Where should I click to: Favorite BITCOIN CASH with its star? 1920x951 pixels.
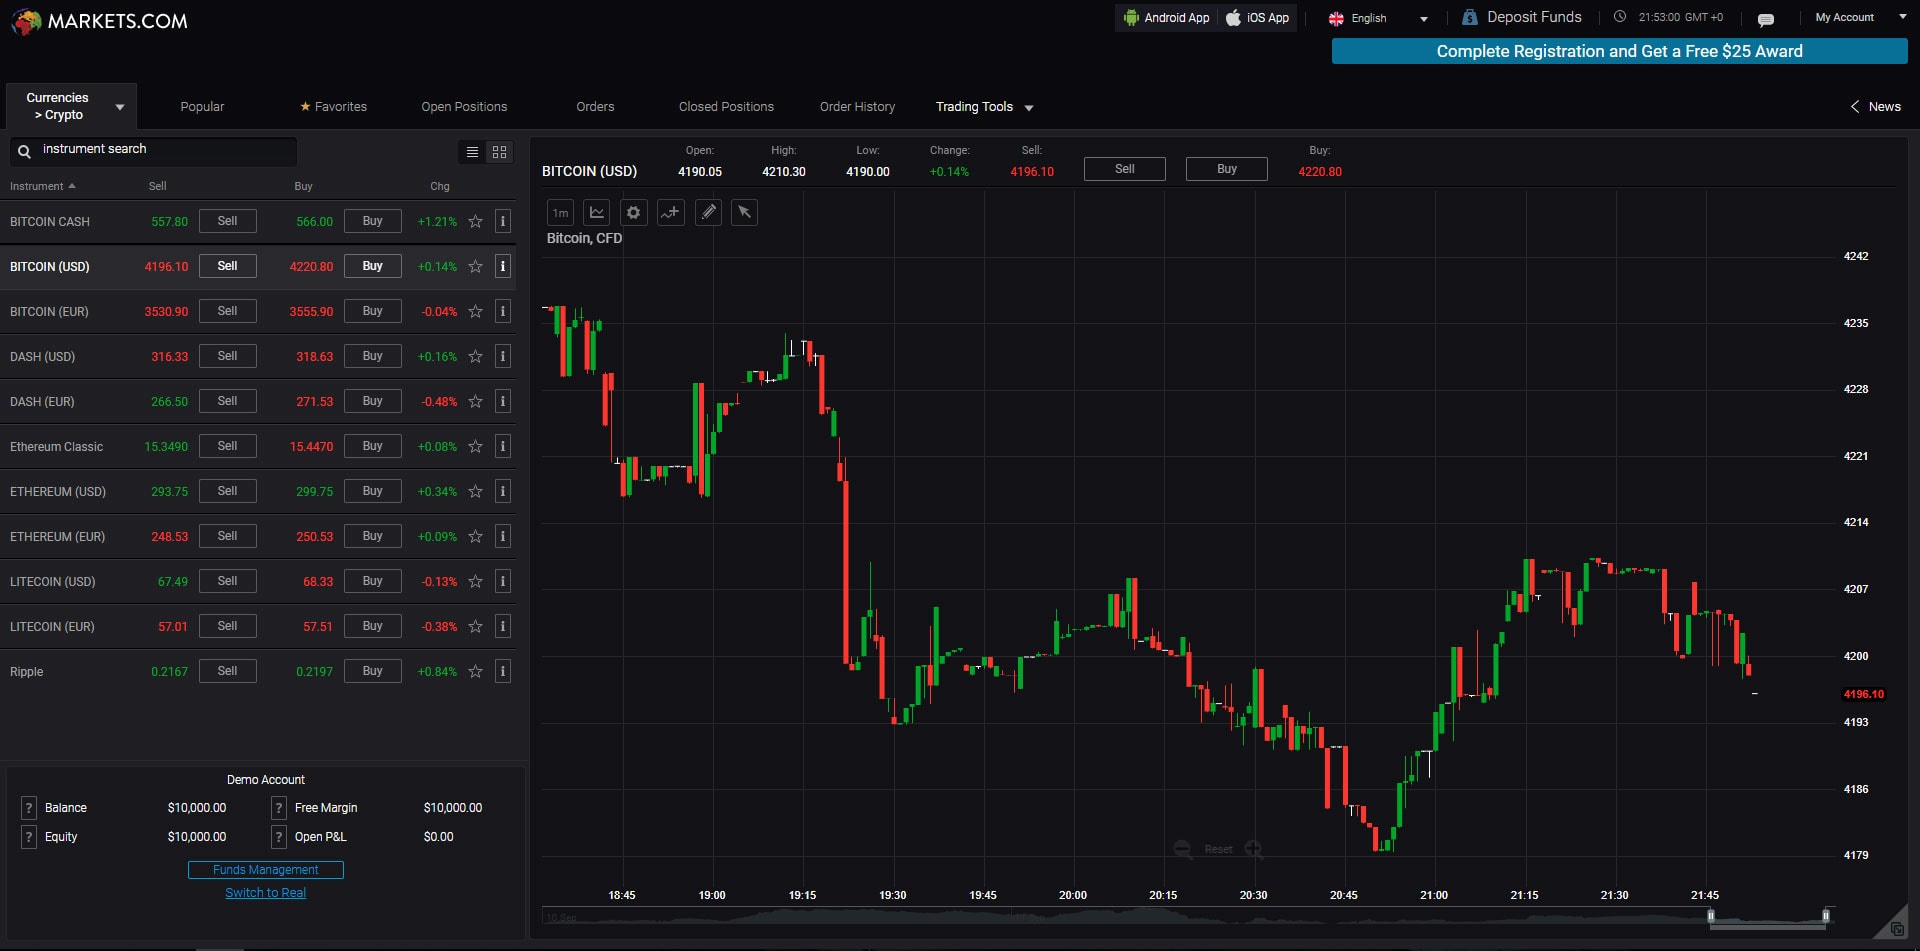coord(476,222)
